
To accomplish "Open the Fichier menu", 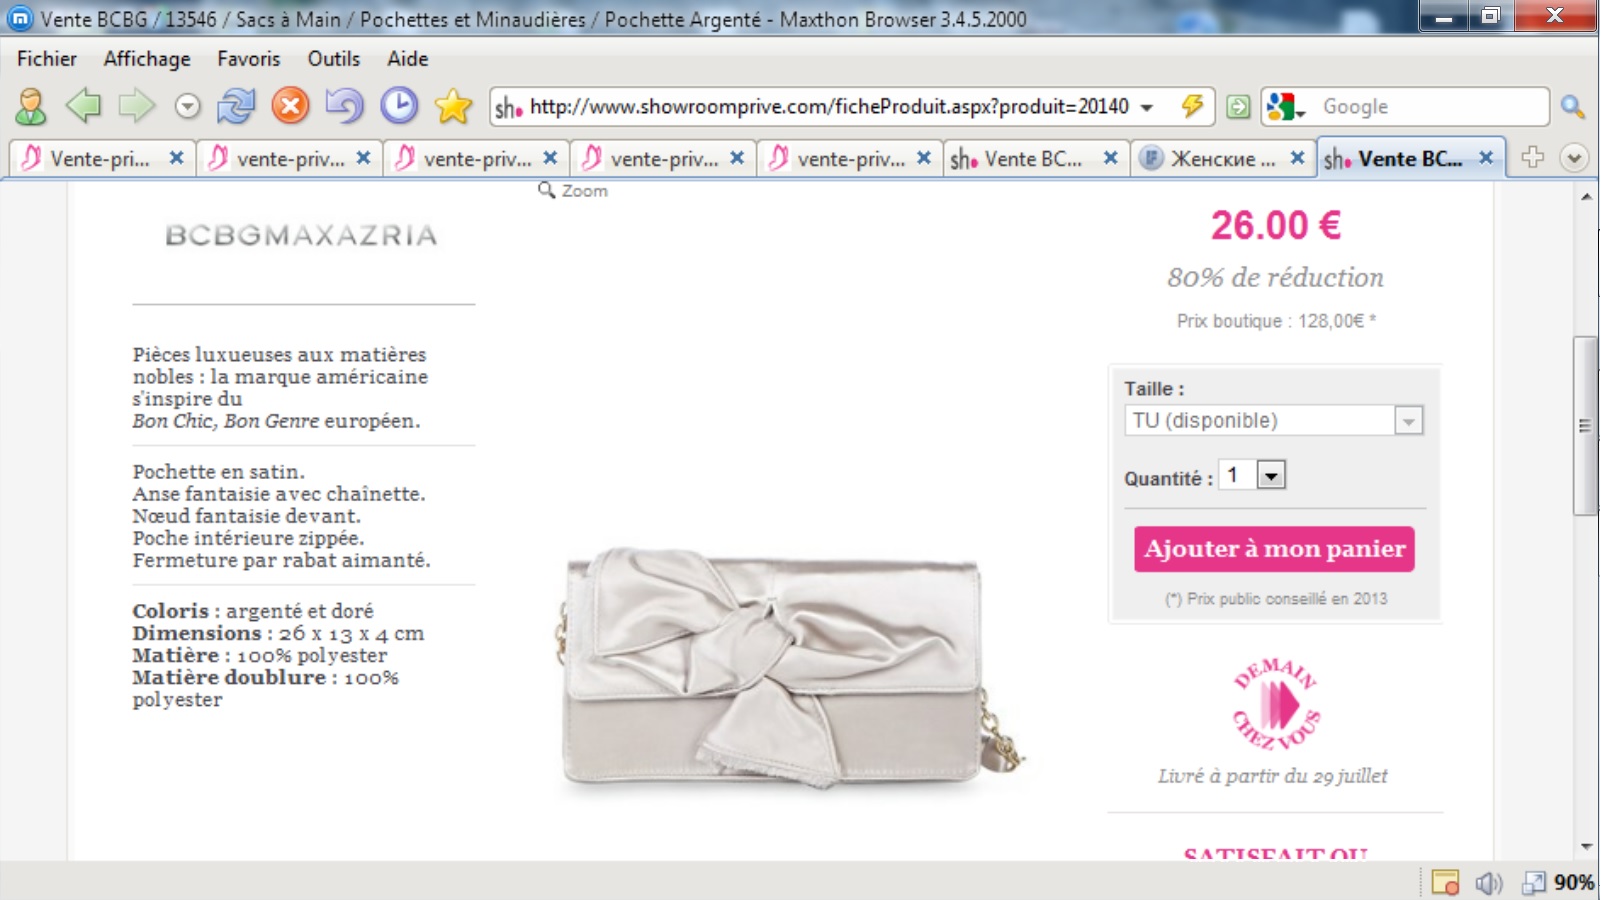I will coord(47,59).
